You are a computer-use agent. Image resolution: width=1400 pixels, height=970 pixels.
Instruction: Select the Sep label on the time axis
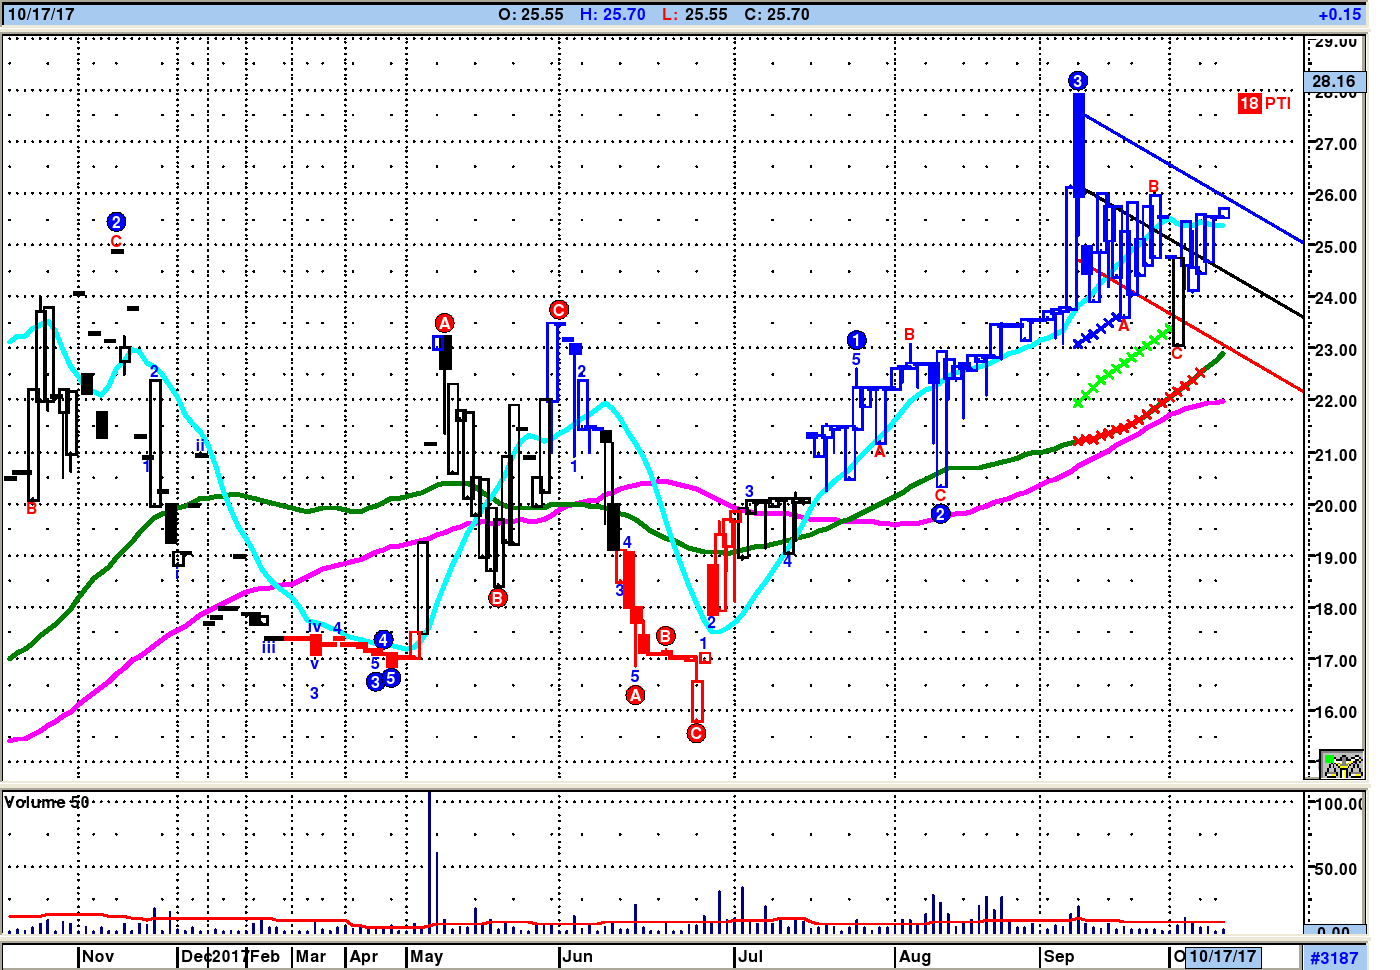1059,956
